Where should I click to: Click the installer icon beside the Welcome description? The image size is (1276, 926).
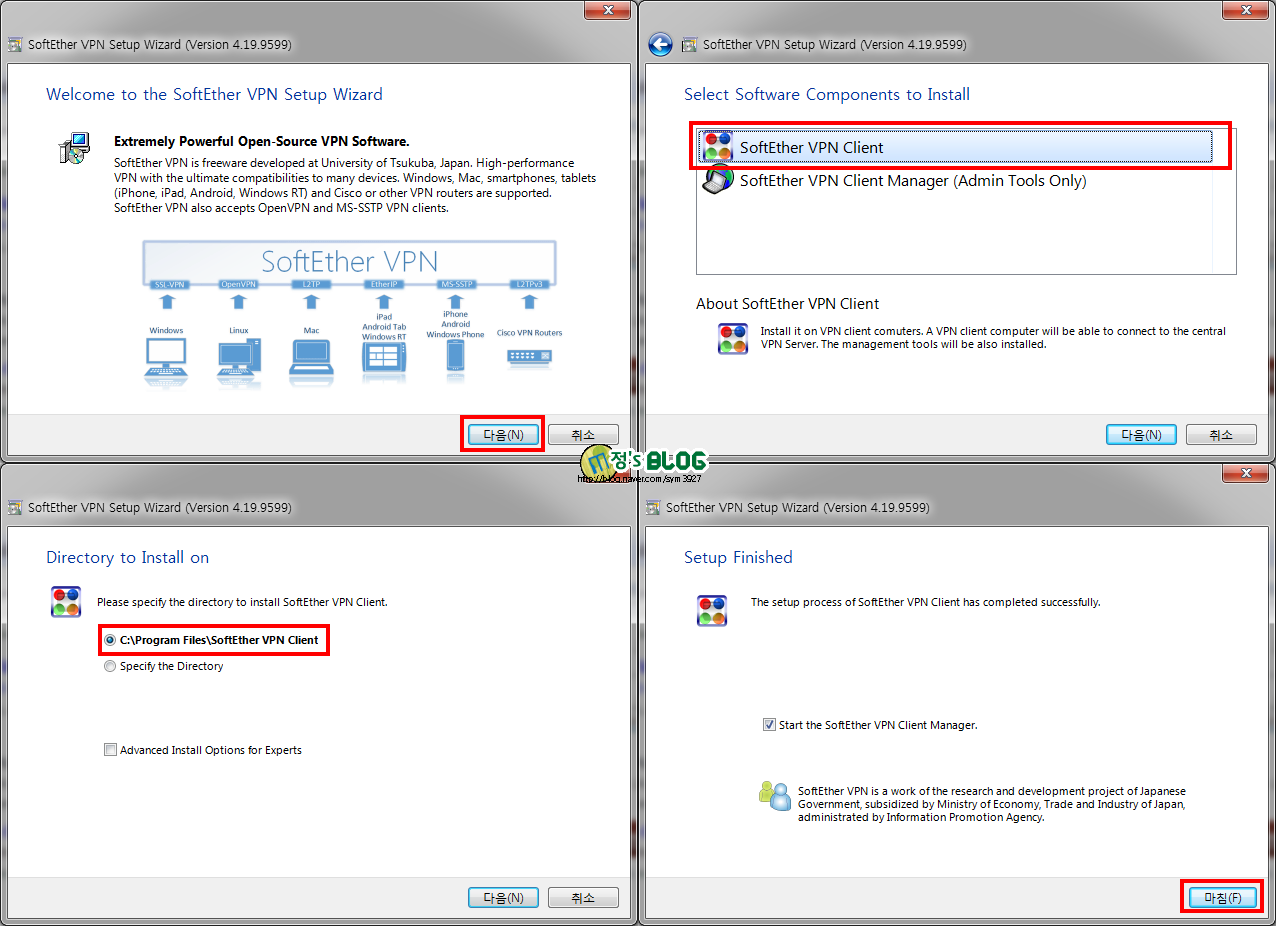pos(74,148)
